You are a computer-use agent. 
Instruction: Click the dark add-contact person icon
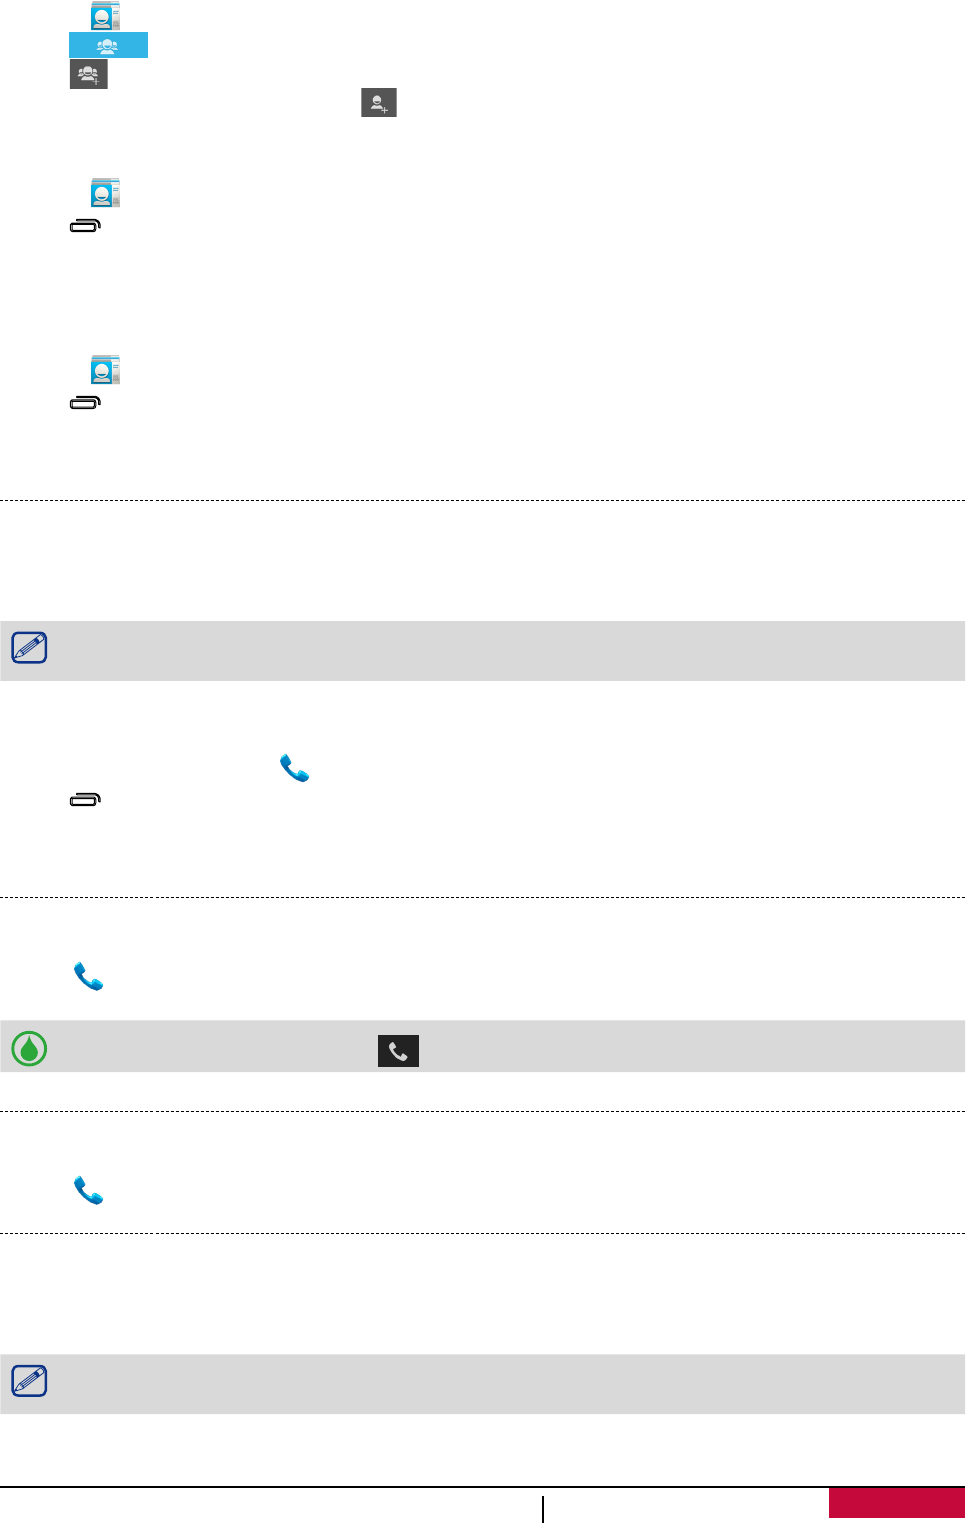tap(379, 103)
